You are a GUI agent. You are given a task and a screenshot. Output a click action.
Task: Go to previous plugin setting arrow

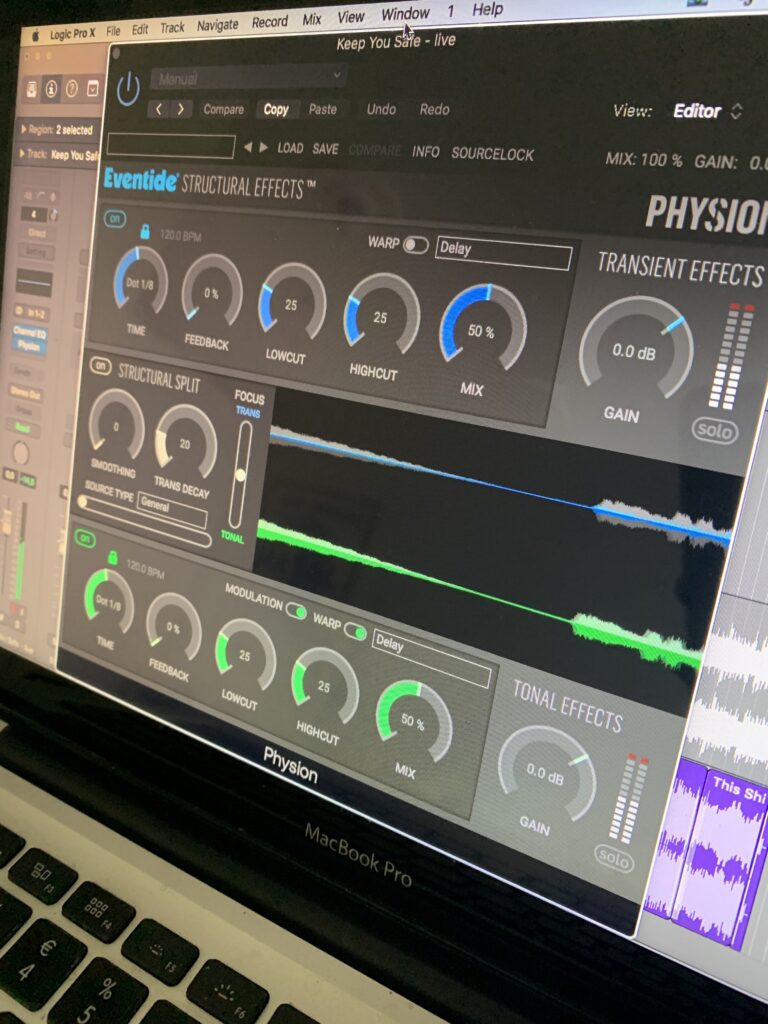click(x=158, y=109)
